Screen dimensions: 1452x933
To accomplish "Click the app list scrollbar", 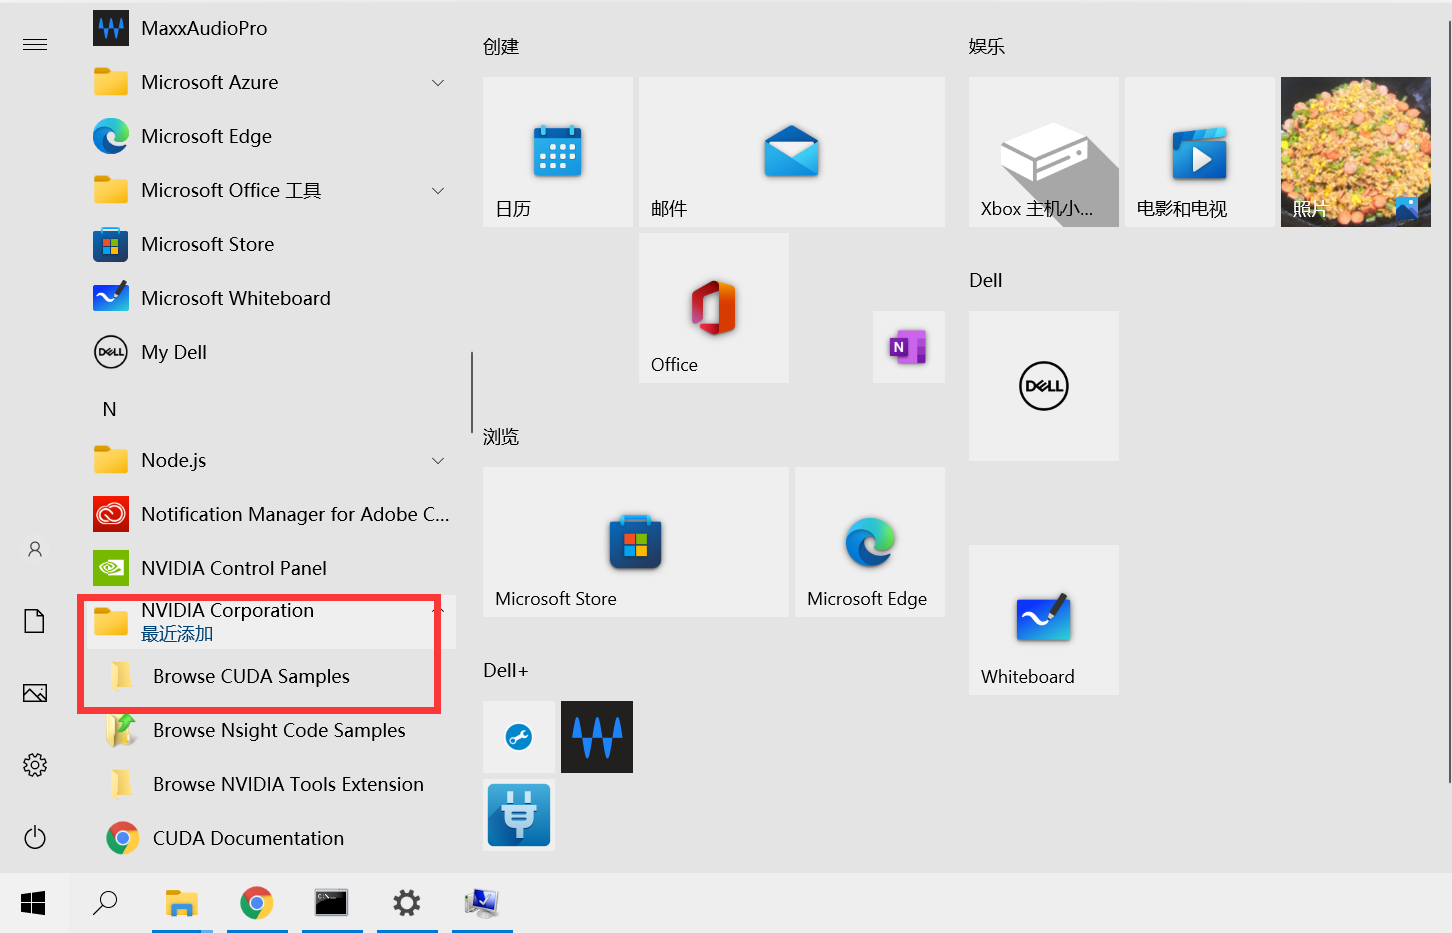I will click(x=471, y=392).
